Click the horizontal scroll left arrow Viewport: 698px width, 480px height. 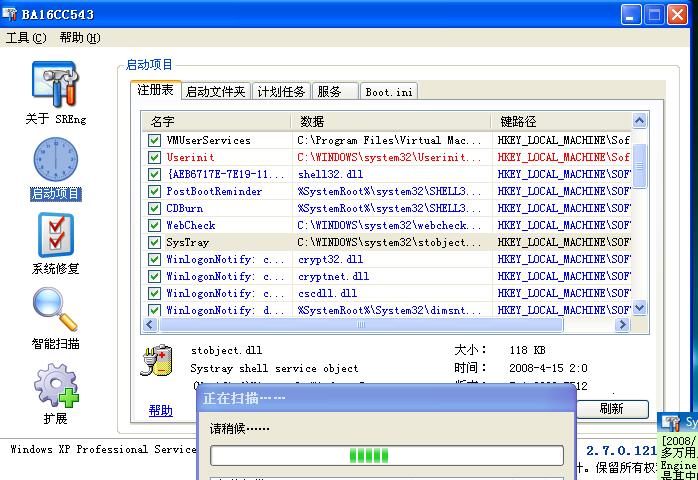pyautogui.click(x=150, y=325)
